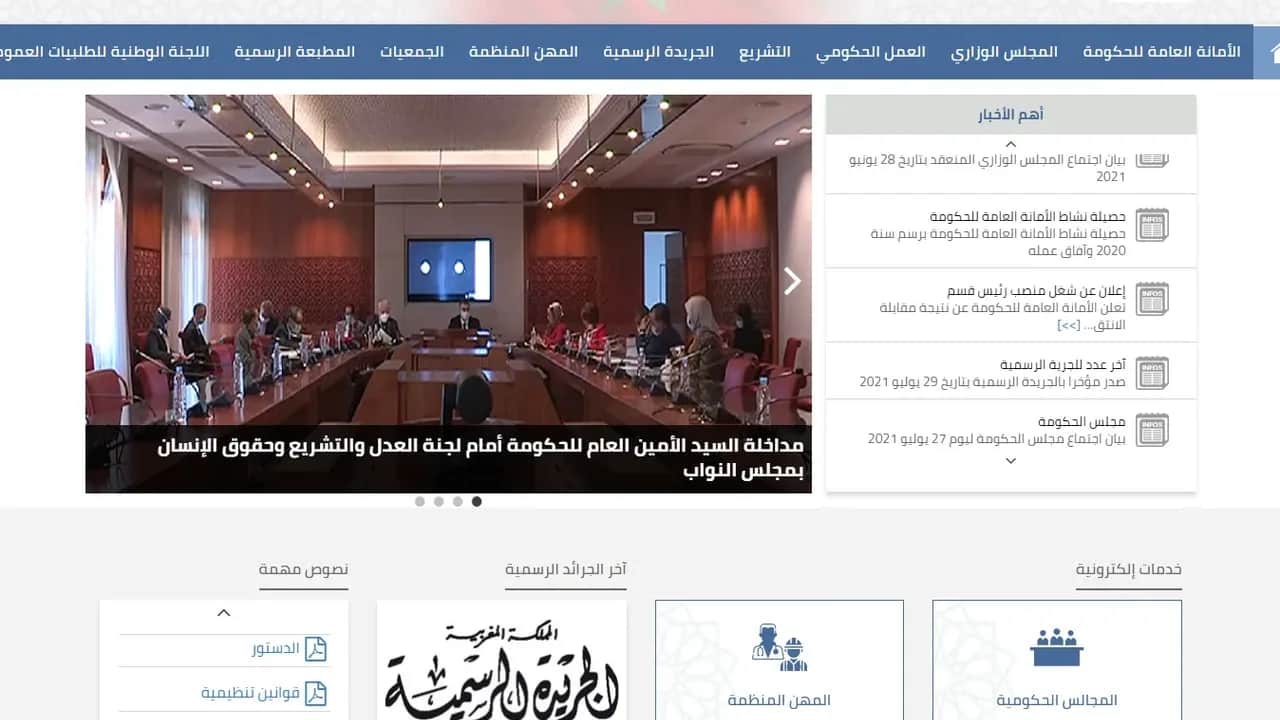Screen dimensions: 1280x720
Task: Click news icon beside حصيلة نشاط الأمانة العامة
Action: (x=1152, y=225)
